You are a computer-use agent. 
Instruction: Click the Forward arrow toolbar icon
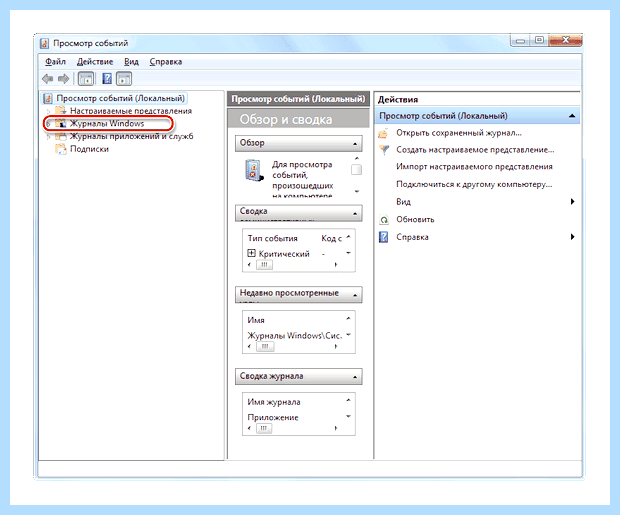pyautogui.click(x=63, y=79)
